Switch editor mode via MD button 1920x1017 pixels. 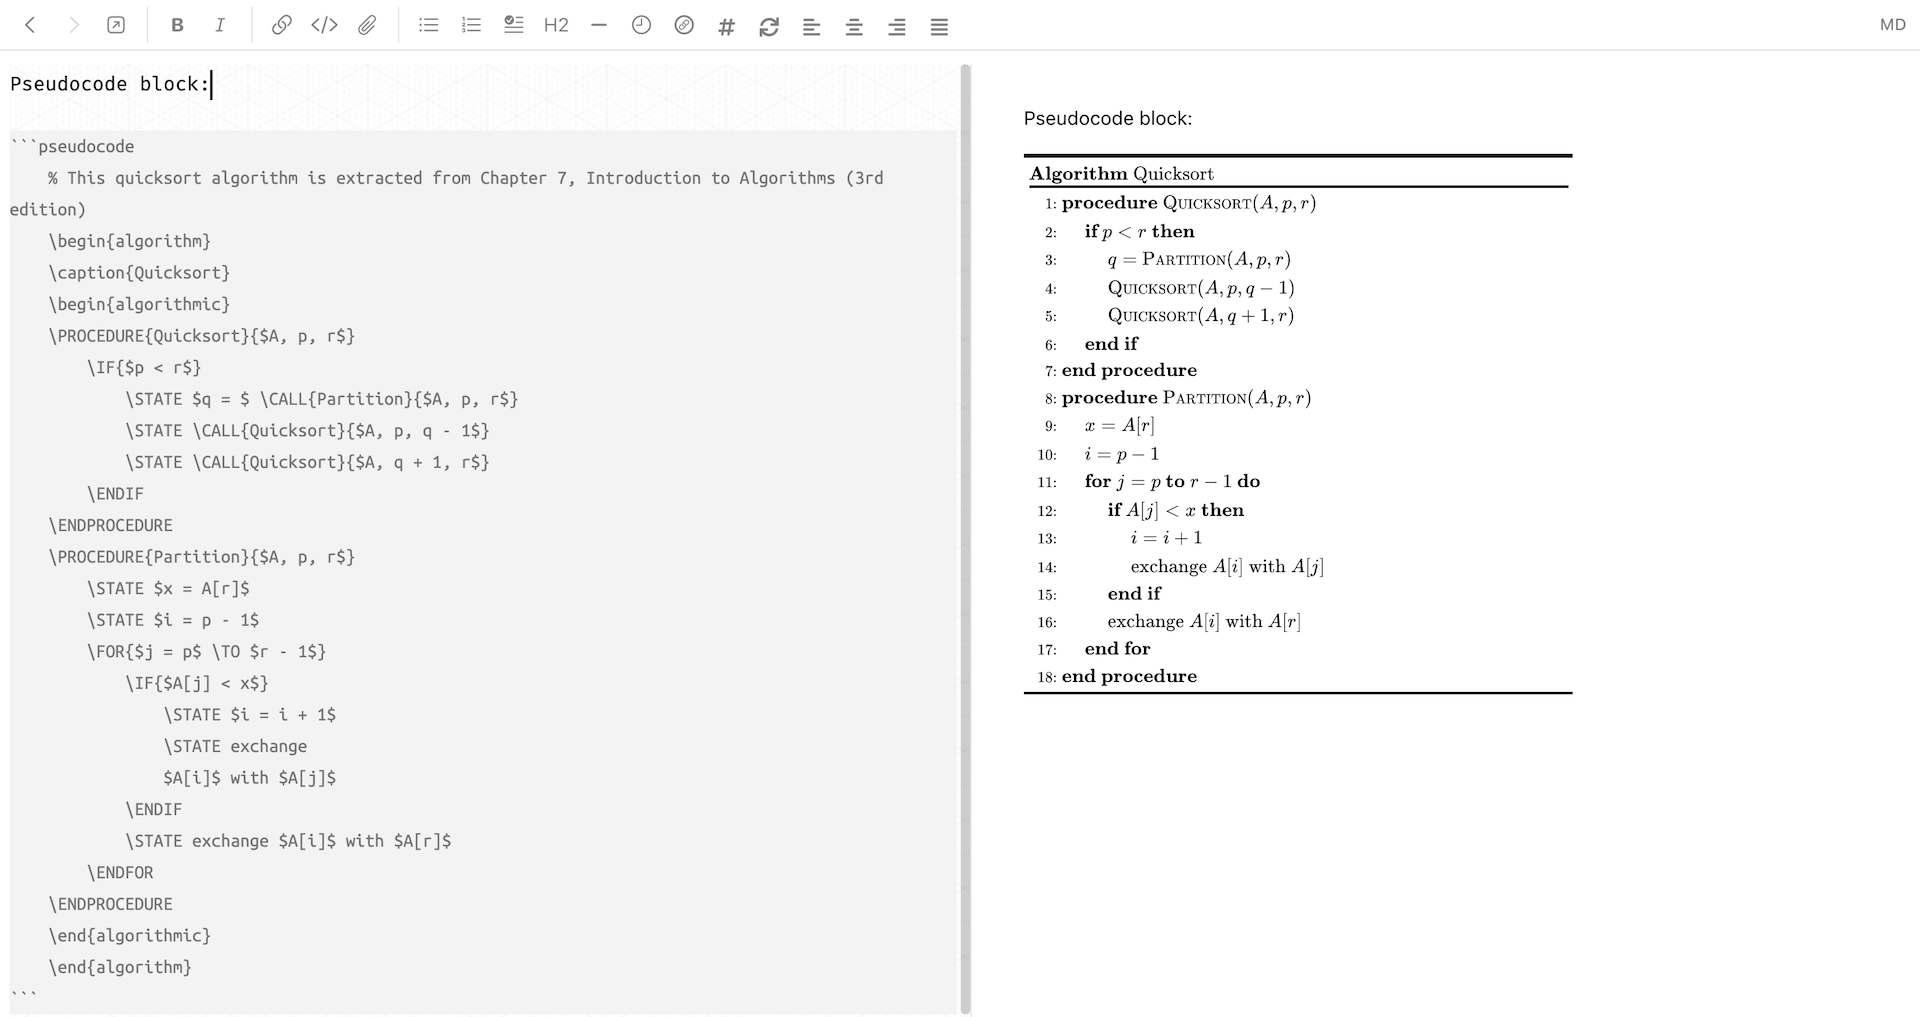pyautogui.click(x=1892, y=25)
